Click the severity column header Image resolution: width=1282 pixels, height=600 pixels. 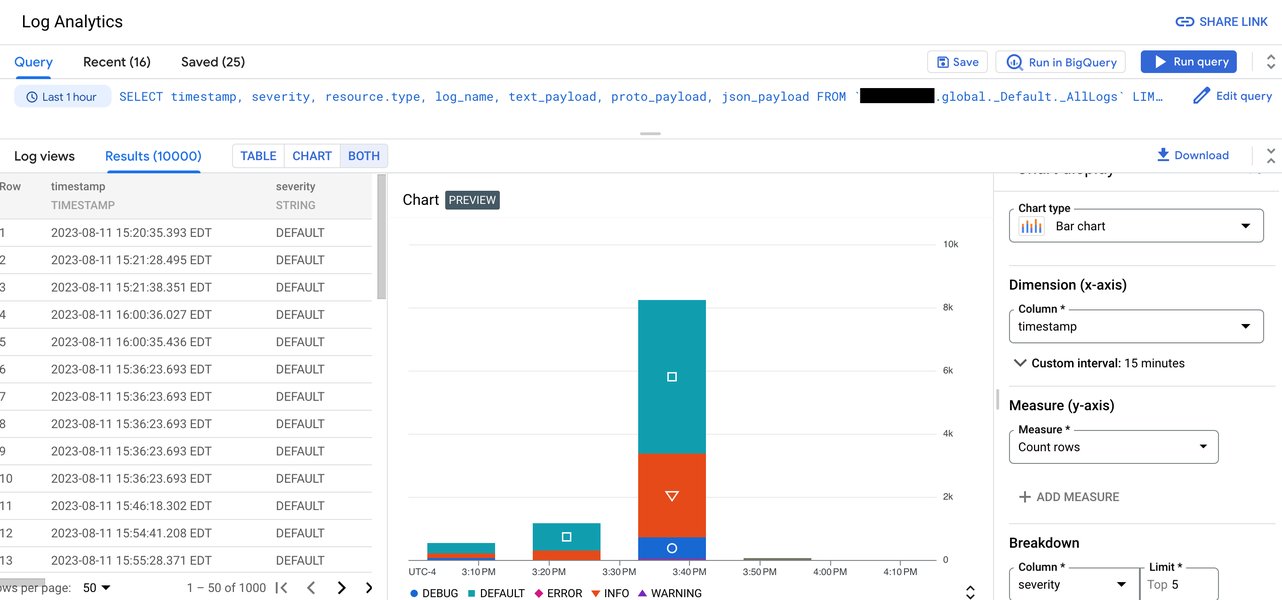[x=296, y=187]
